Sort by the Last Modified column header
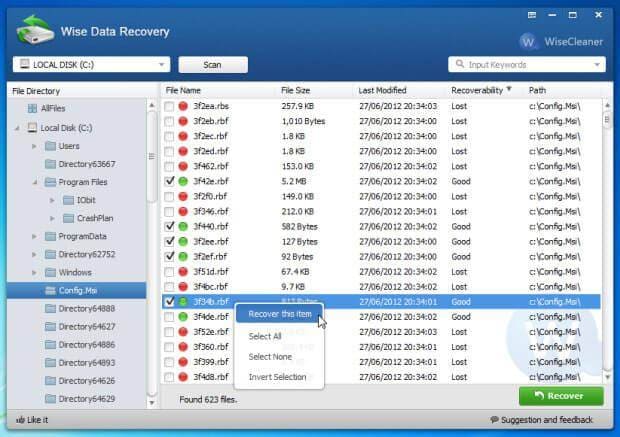620x437 pixels. (382, 90)
